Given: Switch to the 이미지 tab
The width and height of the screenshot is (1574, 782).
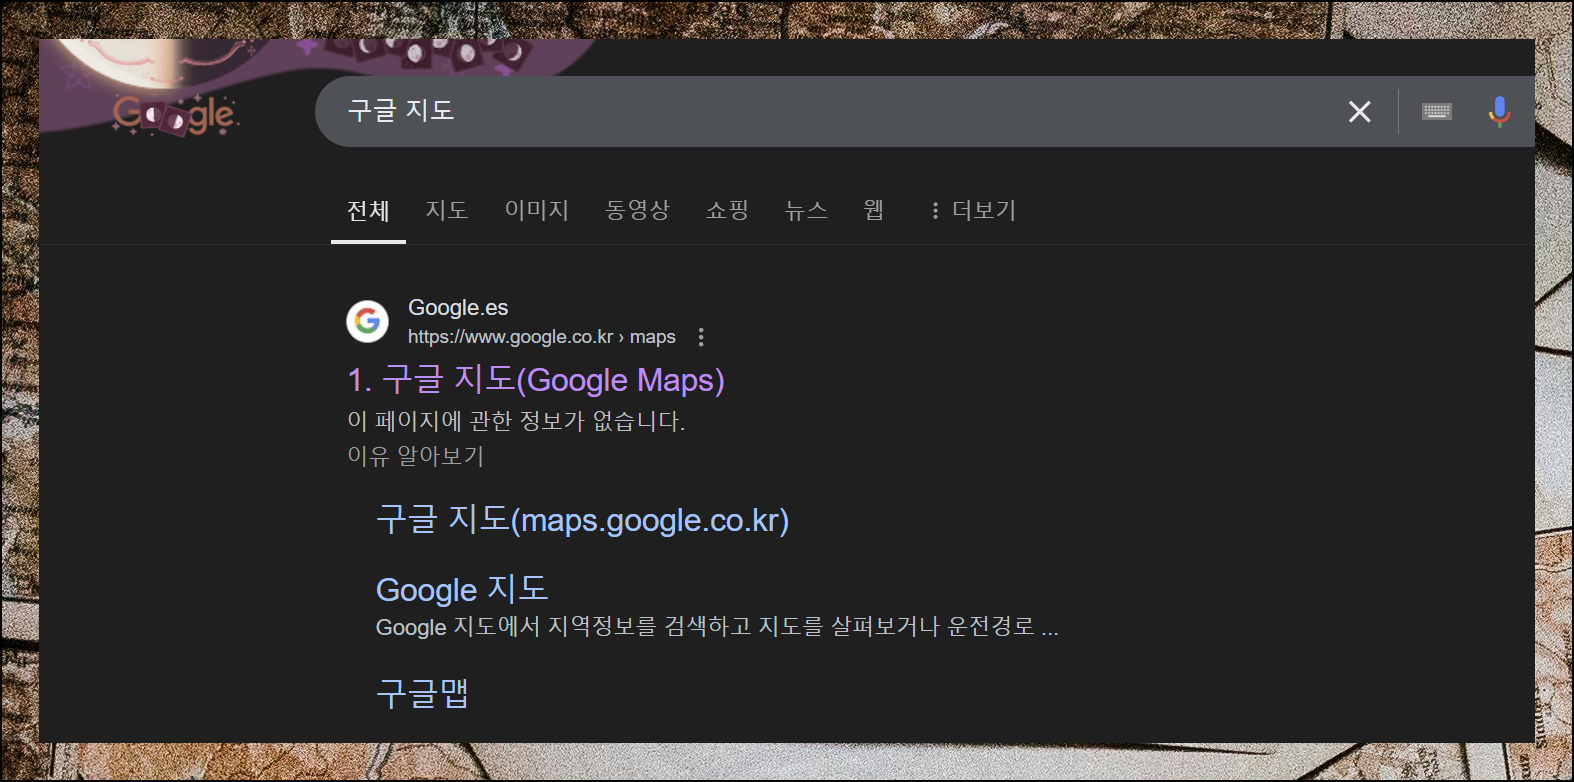Looking at the screenshot, I should [537, 210].
